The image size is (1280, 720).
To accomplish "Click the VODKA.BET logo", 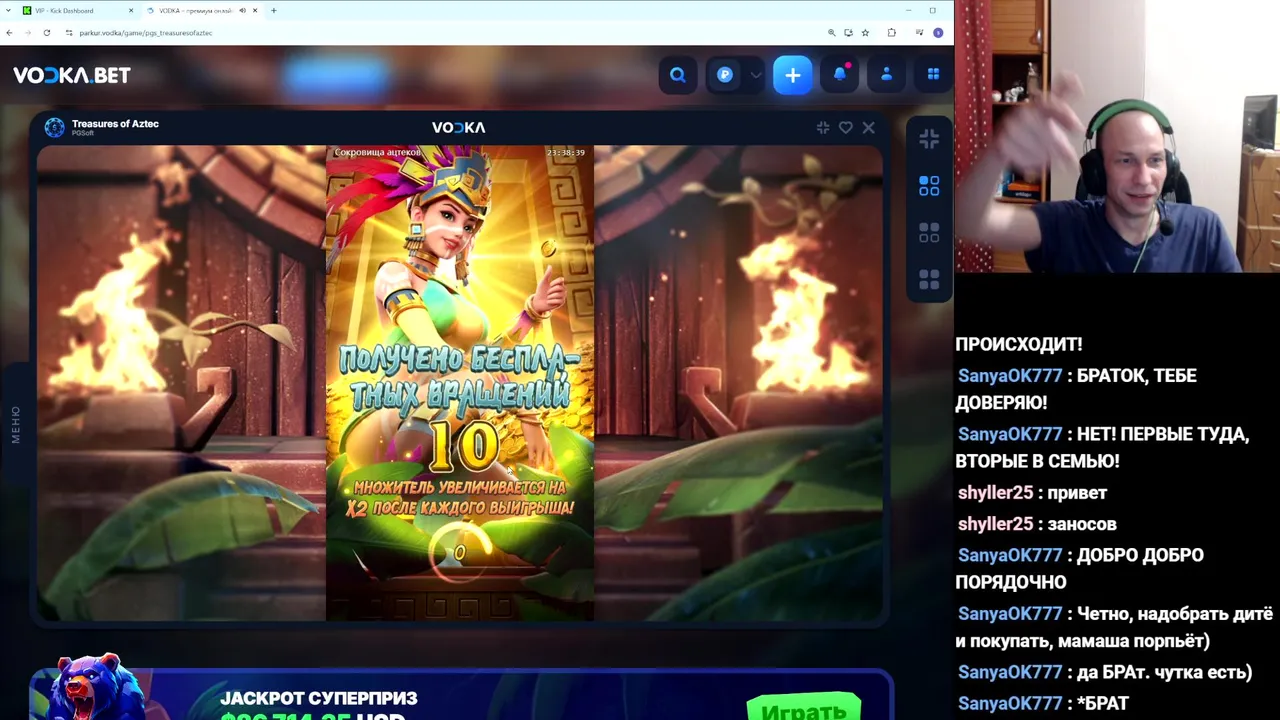I will pyautogui.click(x=72, y=75).
